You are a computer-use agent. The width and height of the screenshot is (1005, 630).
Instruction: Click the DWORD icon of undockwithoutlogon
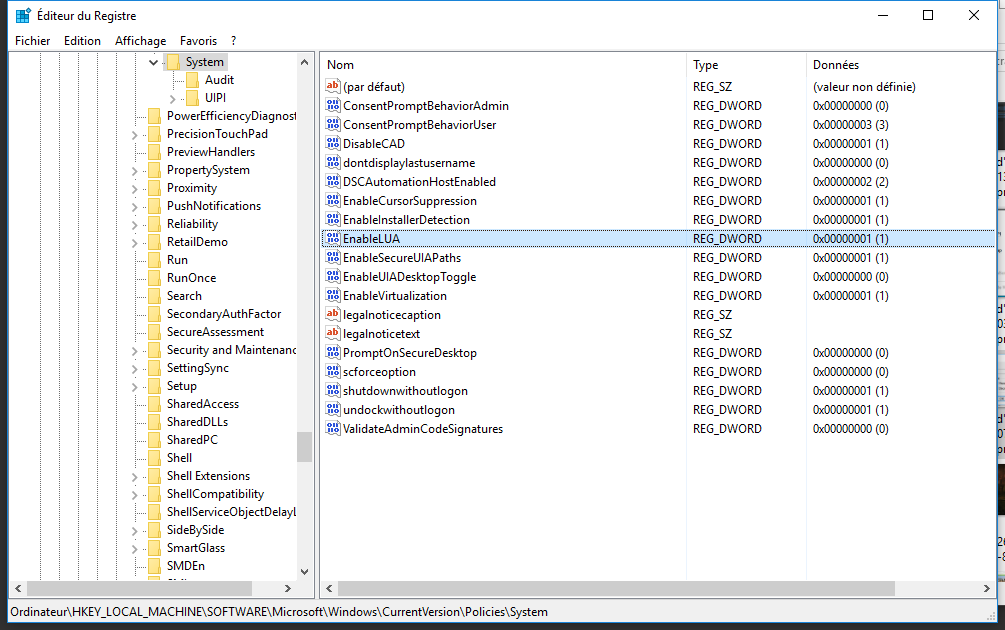[x=333, y=410]
